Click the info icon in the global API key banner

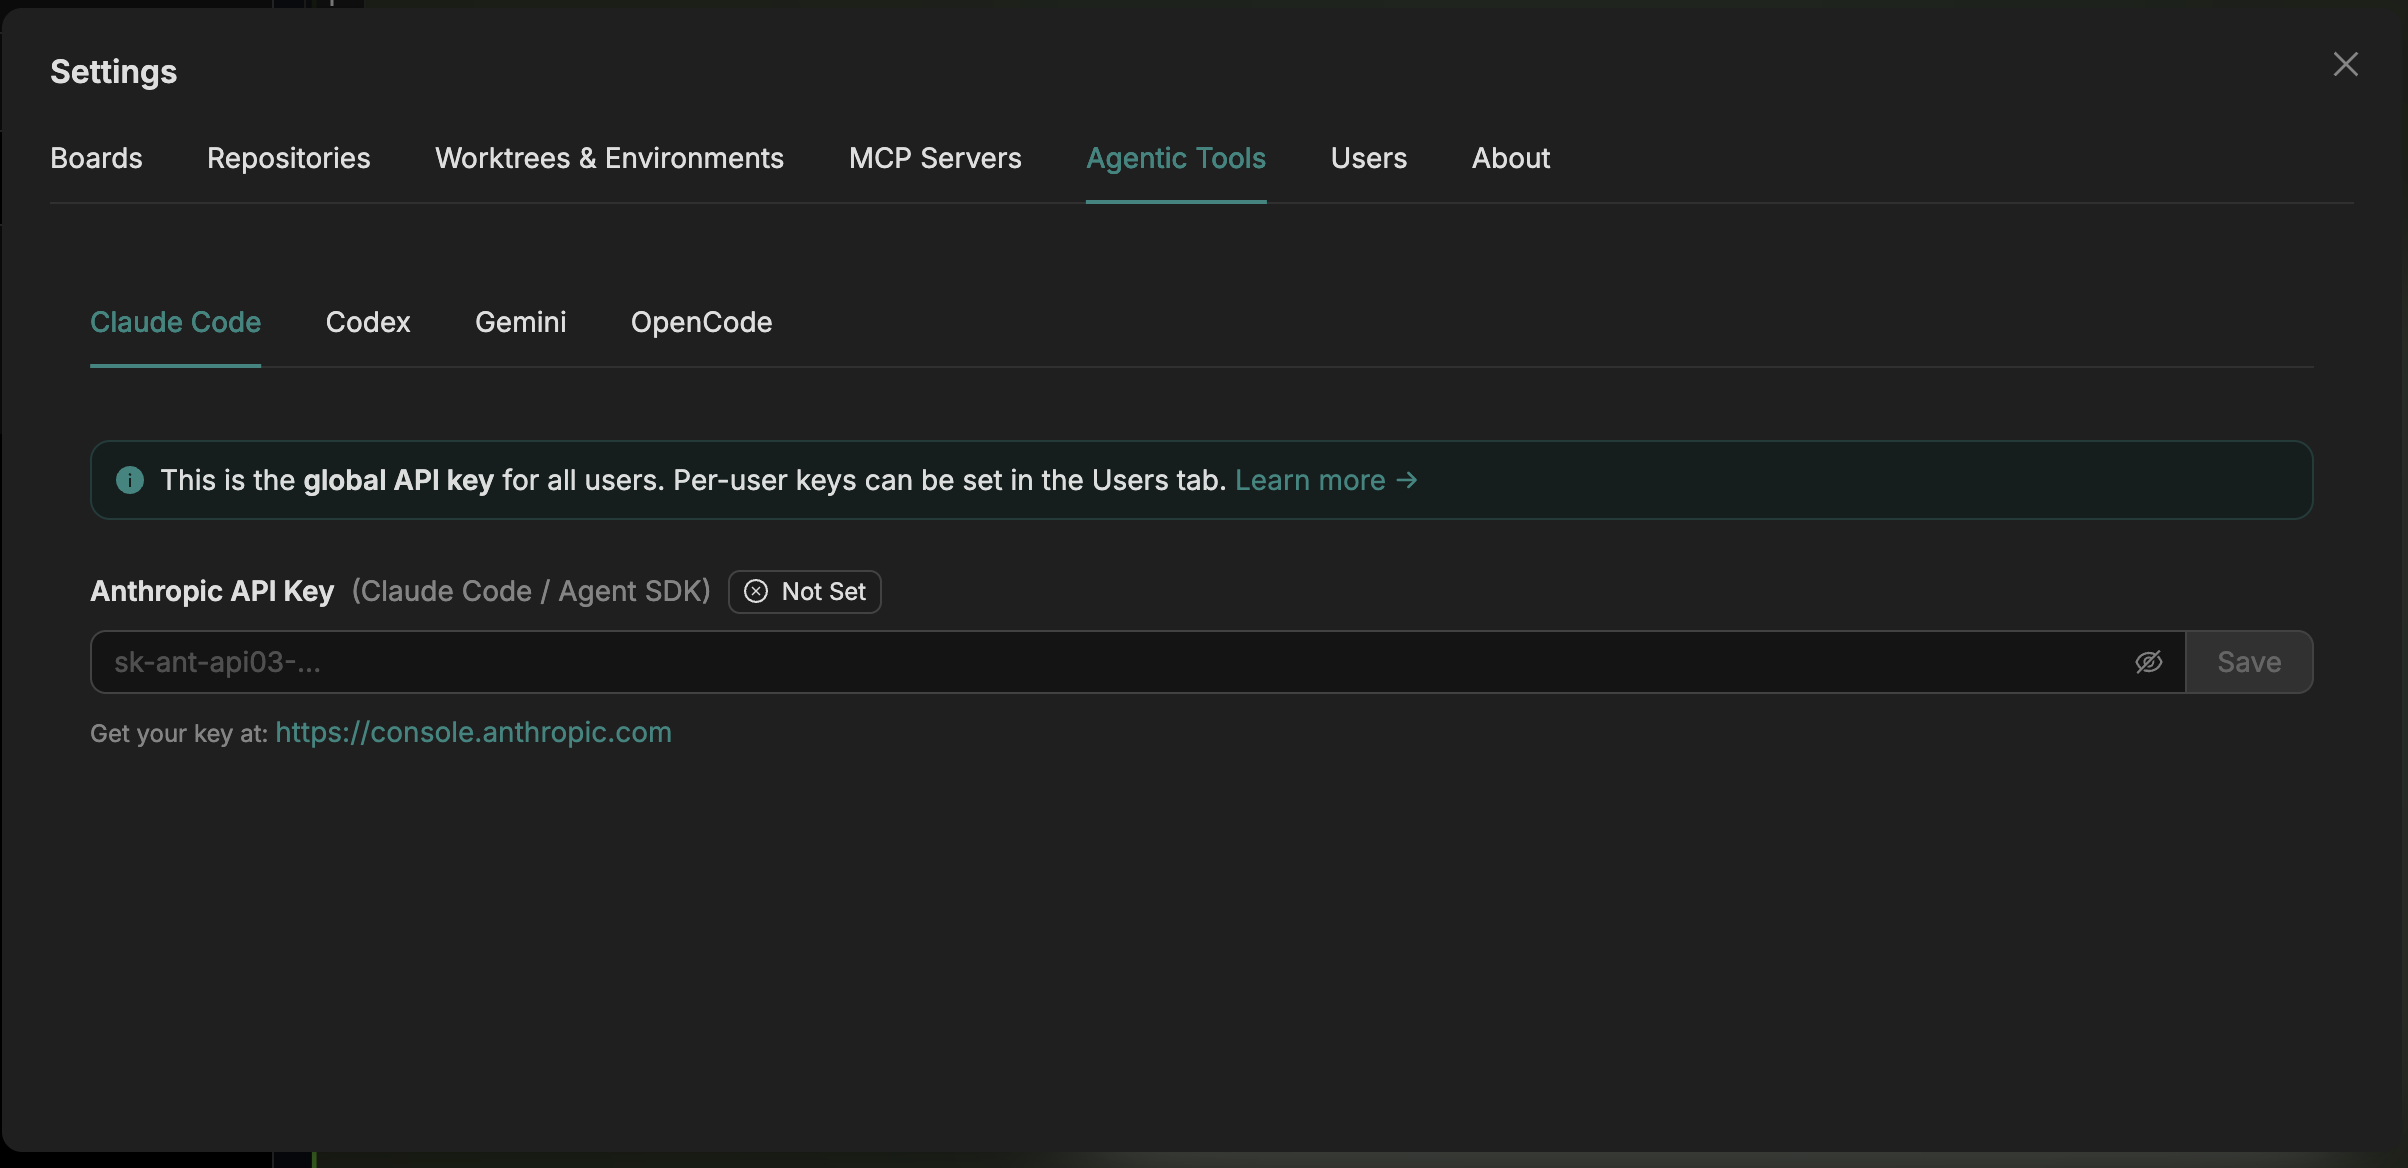pos(129,480)
